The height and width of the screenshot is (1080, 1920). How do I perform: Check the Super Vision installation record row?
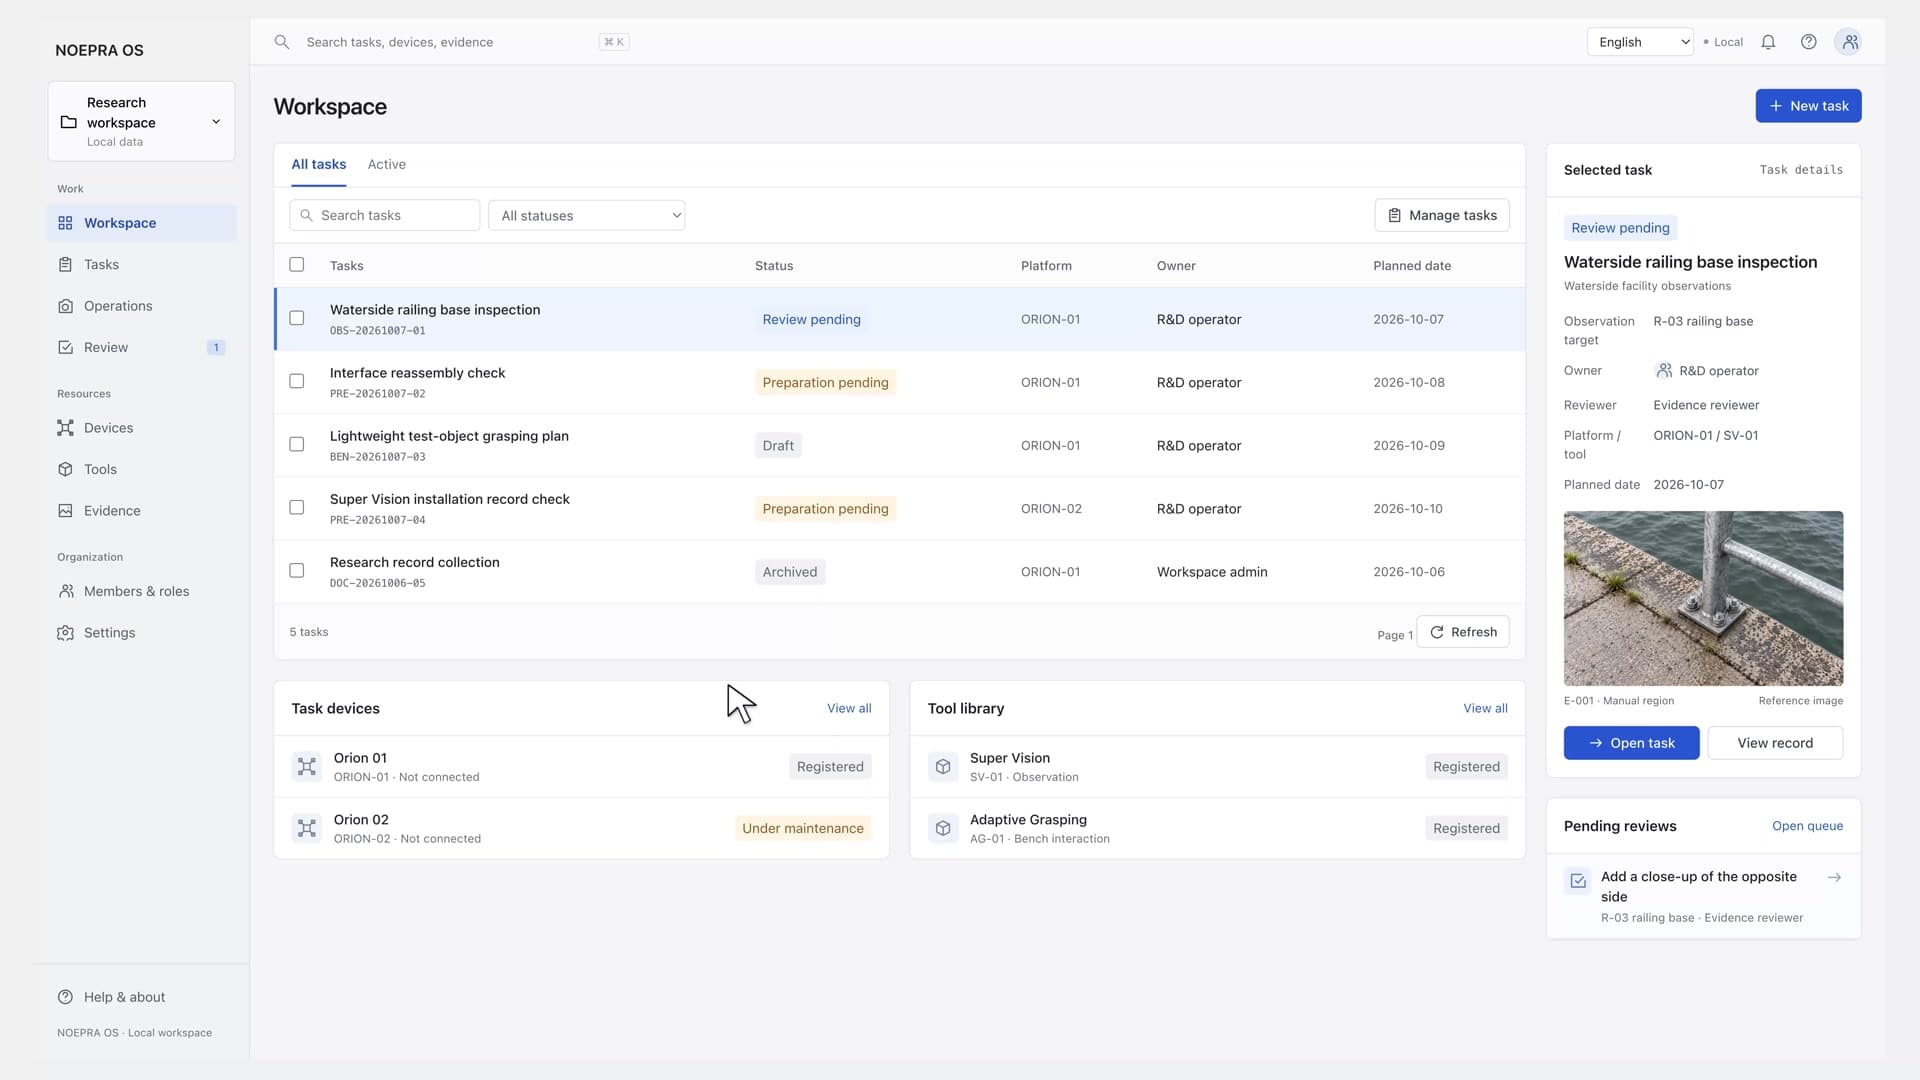click(x=297, y=508)
